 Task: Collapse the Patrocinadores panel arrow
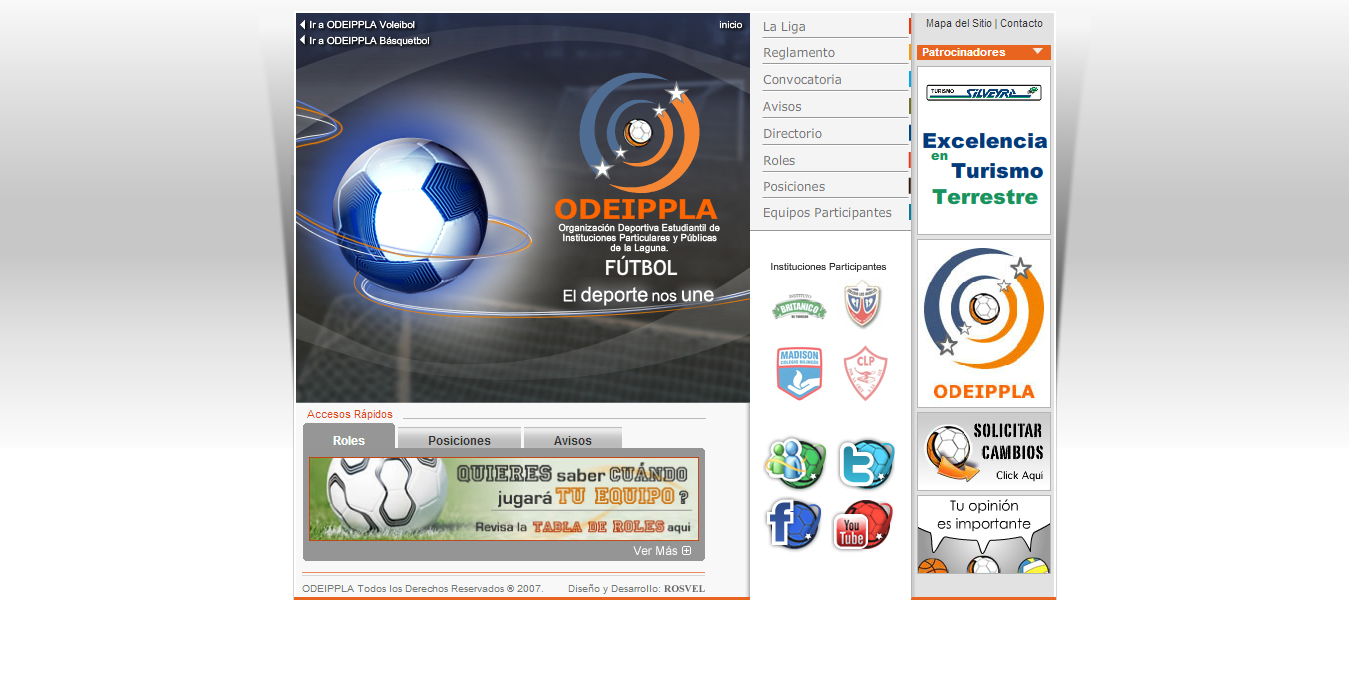[x=1038, y=51]
